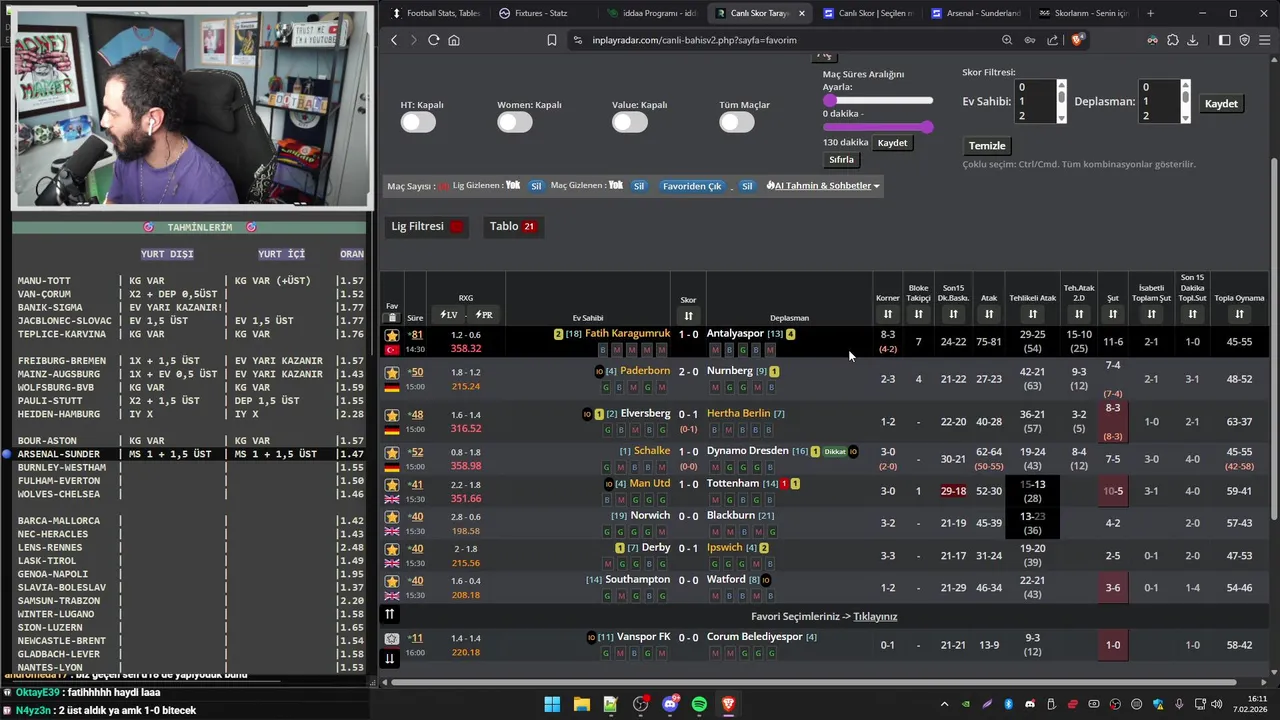Viewport: 1280px width, 720px height.
Task: Go to browser home page icon
Action: pos(454,40)
